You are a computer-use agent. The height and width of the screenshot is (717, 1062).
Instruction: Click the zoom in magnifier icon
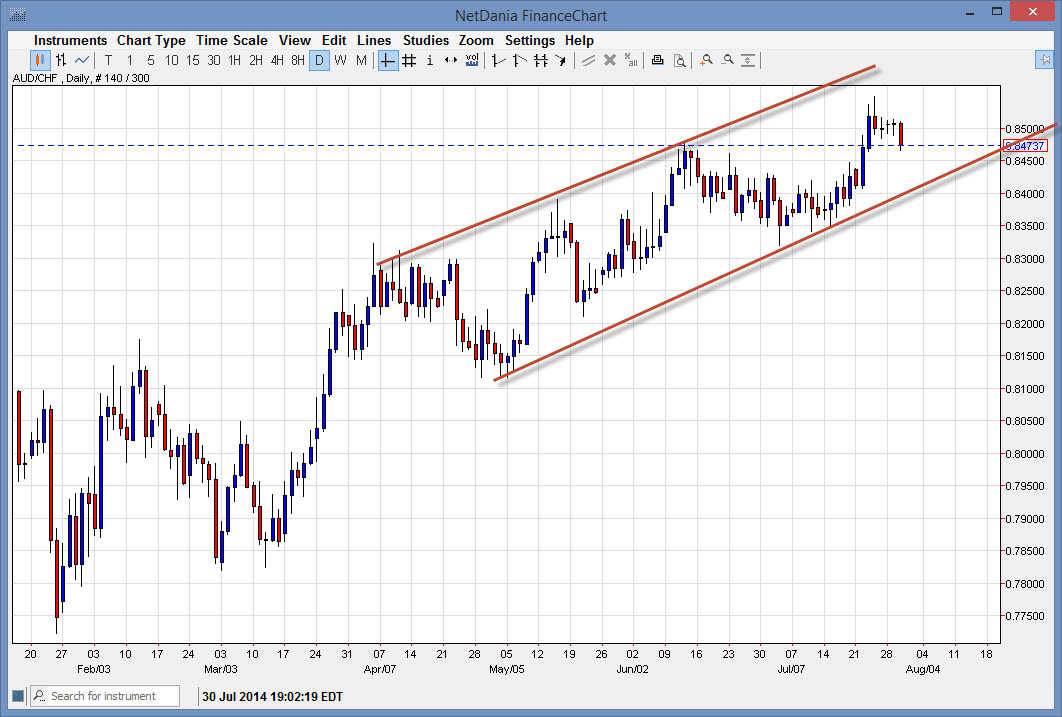(x=705, y=60)
